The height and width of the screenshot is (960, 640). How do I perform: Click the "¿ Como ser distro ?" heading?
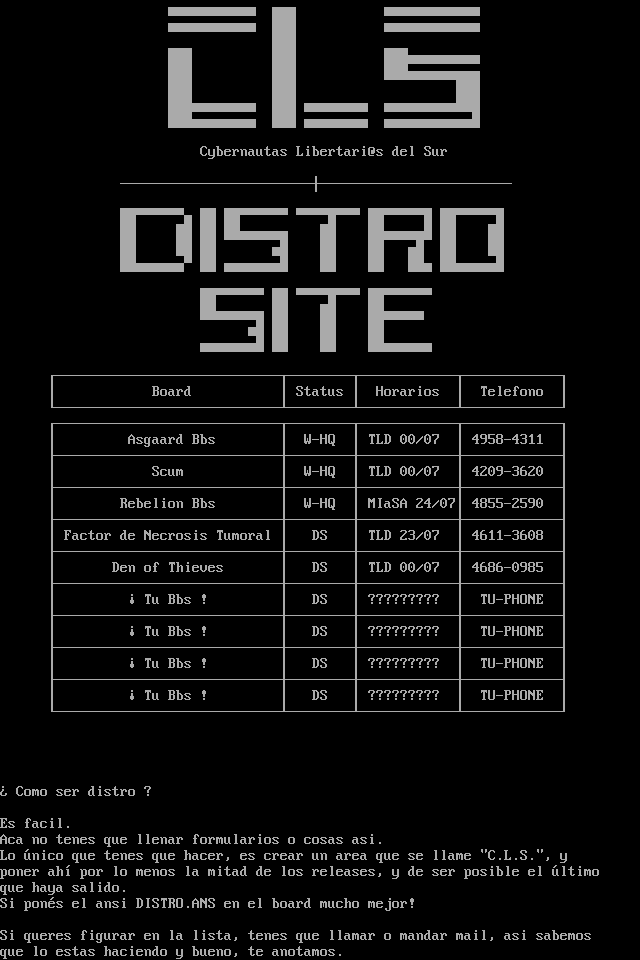[x=76, y=792]
